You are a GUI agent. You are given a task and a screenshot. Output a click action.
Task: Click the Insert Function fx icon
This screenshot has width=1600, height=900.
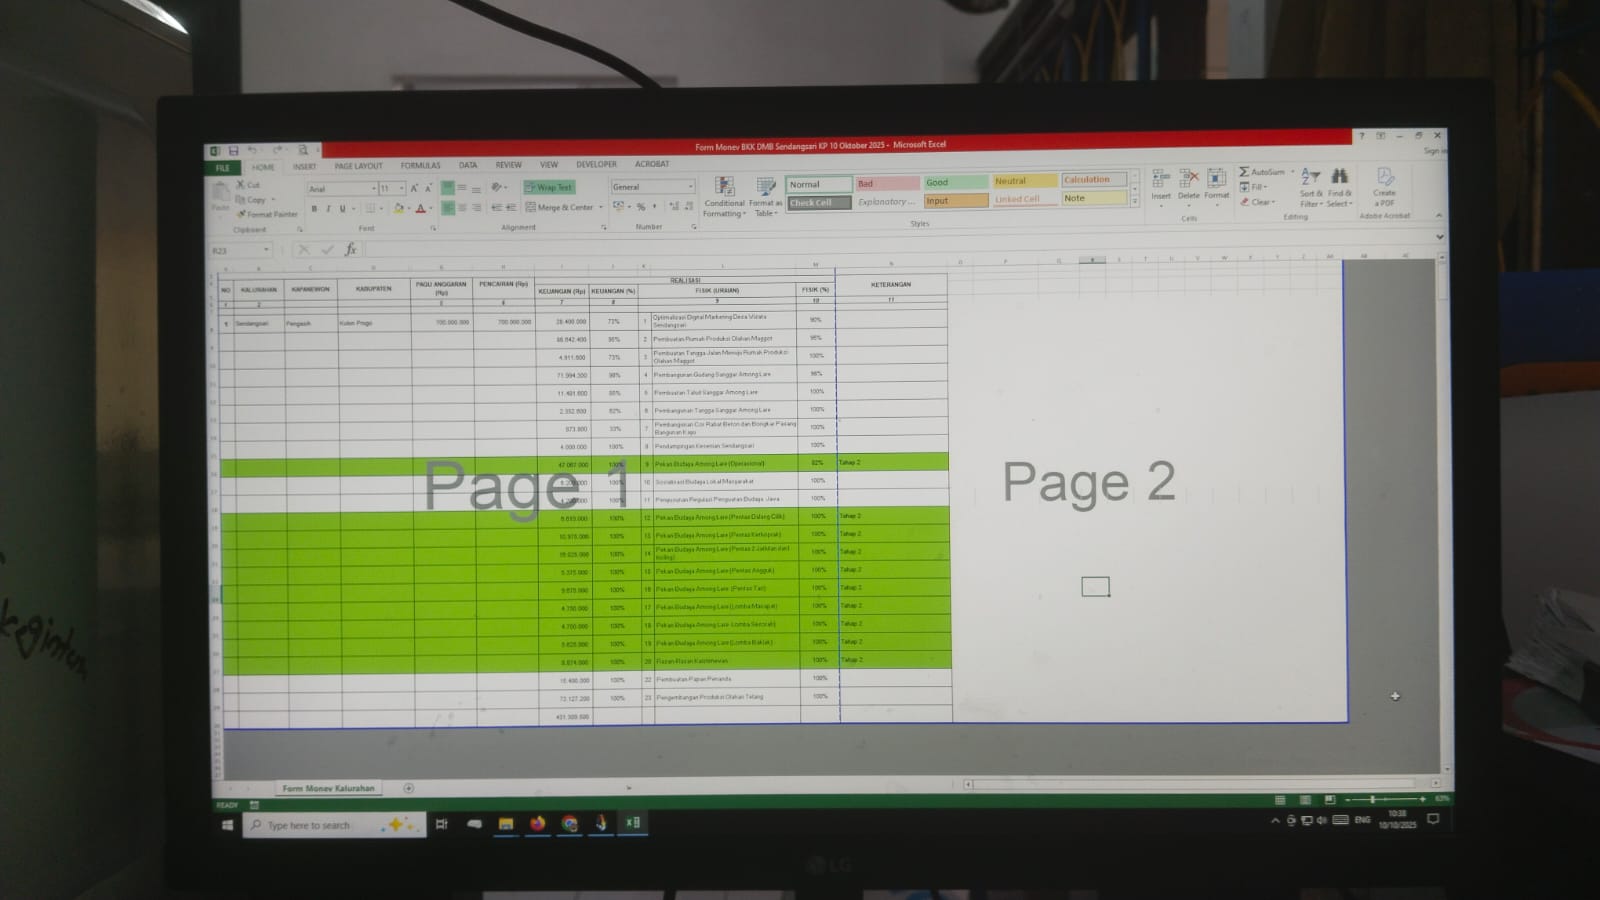[x=351, y=249]
